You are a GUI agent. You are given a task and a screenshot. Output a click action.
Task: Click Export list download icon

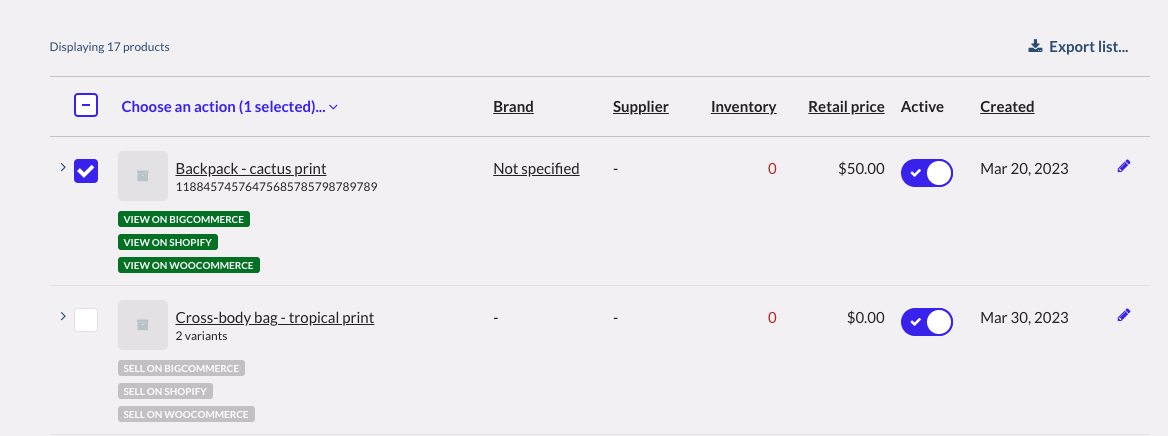(1035, 47)
